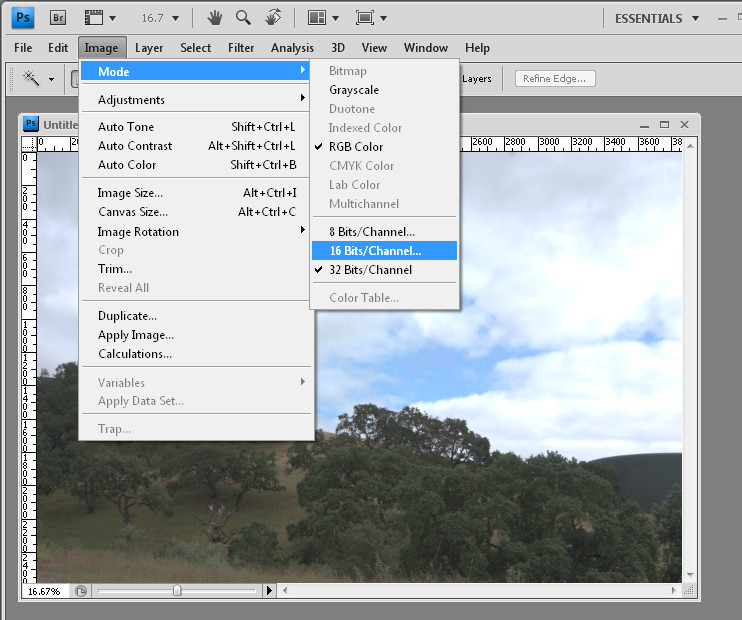
Task: Select checked 32 Bits/Channel option
Action: coord(384,270)
